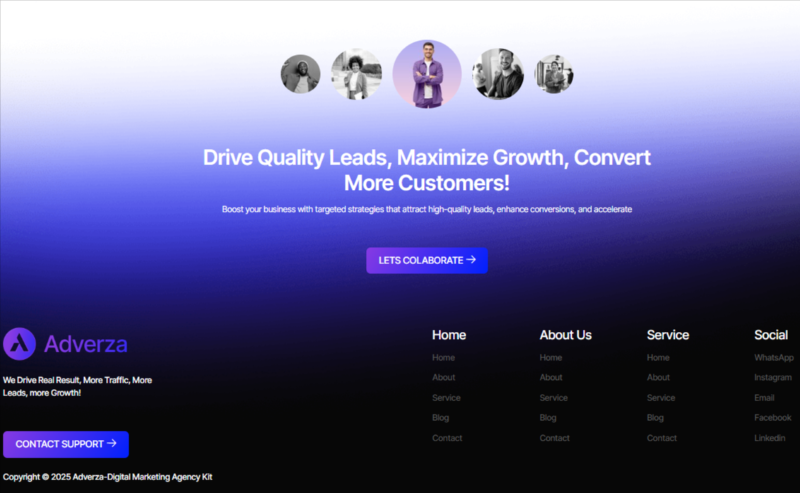This screenshot has height=493, width=800.
Task: Select the rightmost small avatar photo
Action: [x=554, y=74]
